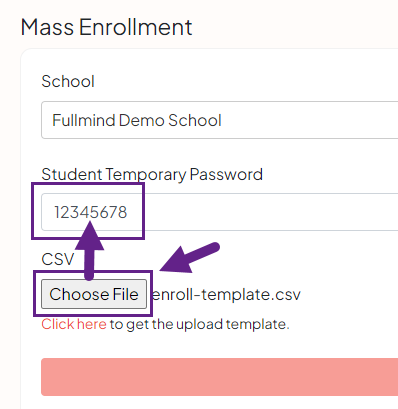The height and width of the screenshot is (409, 398).
Task: Click the CSV label above the file chooser
Action: pos(57,259)
